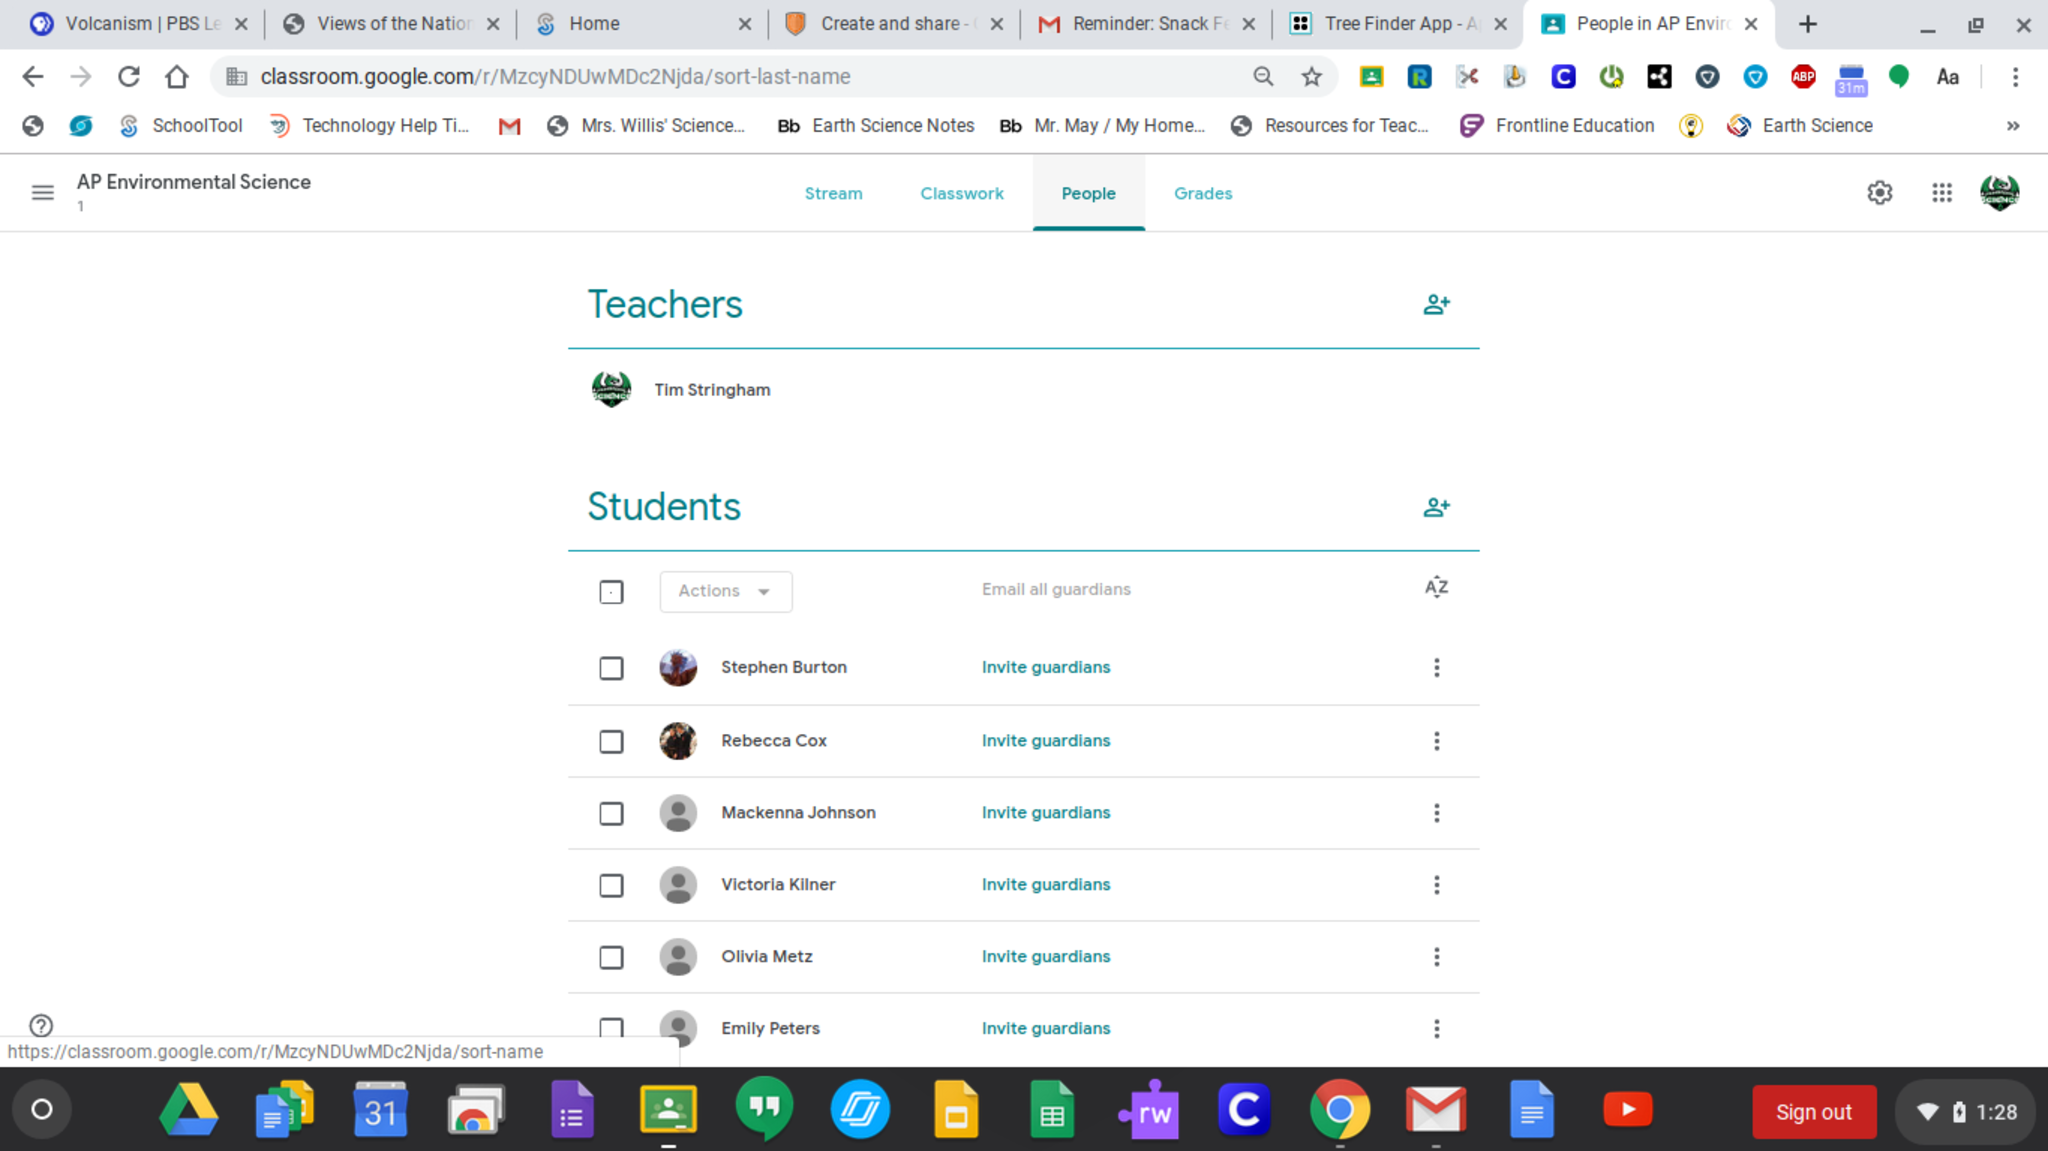Open class settings gear icon
Image resolution: width=2048 pixels, height=1151 pixels.
tap(1879, 193)
